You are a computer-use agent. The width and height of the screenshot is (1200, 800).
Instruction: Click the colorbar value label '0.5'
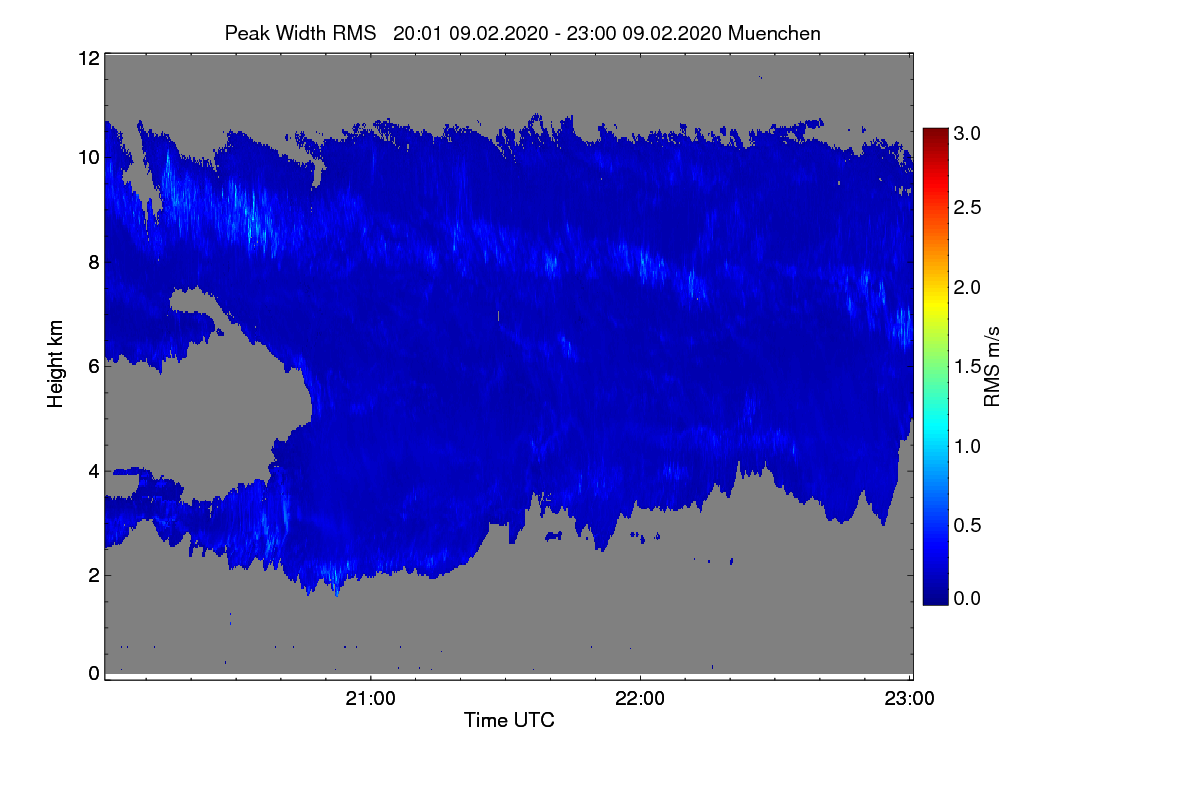[x=967, y=525]
